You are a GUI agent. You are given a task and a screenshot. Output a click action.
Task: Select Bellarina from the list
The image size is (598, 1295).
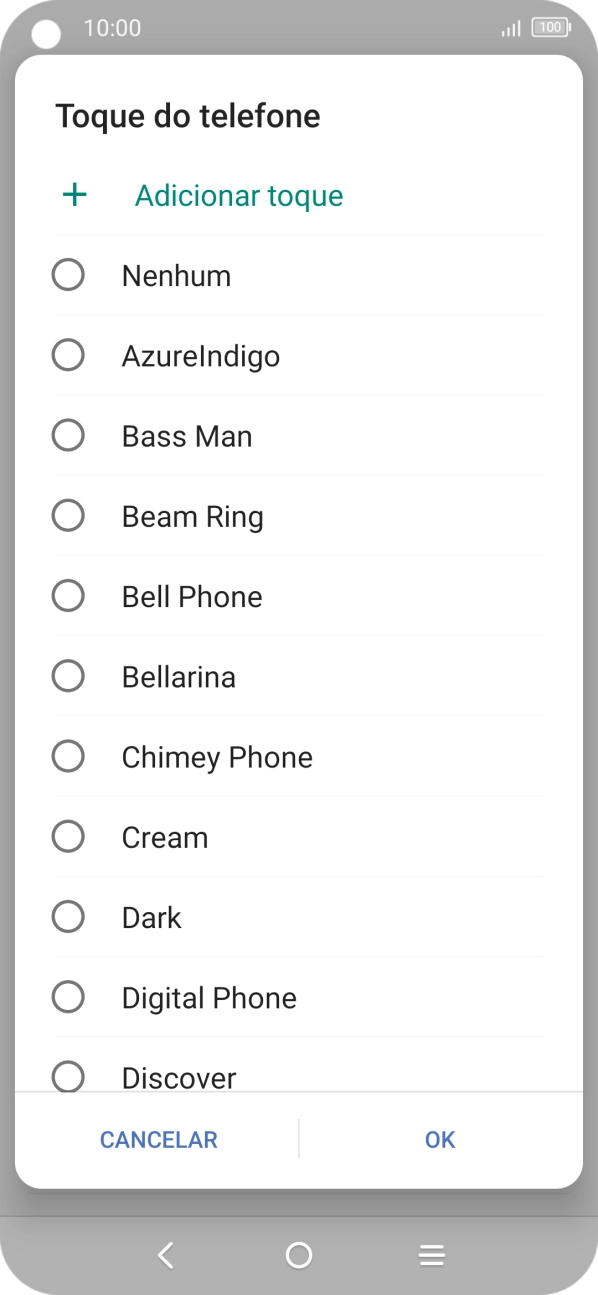pyautogui.click(x=68, y=675)
